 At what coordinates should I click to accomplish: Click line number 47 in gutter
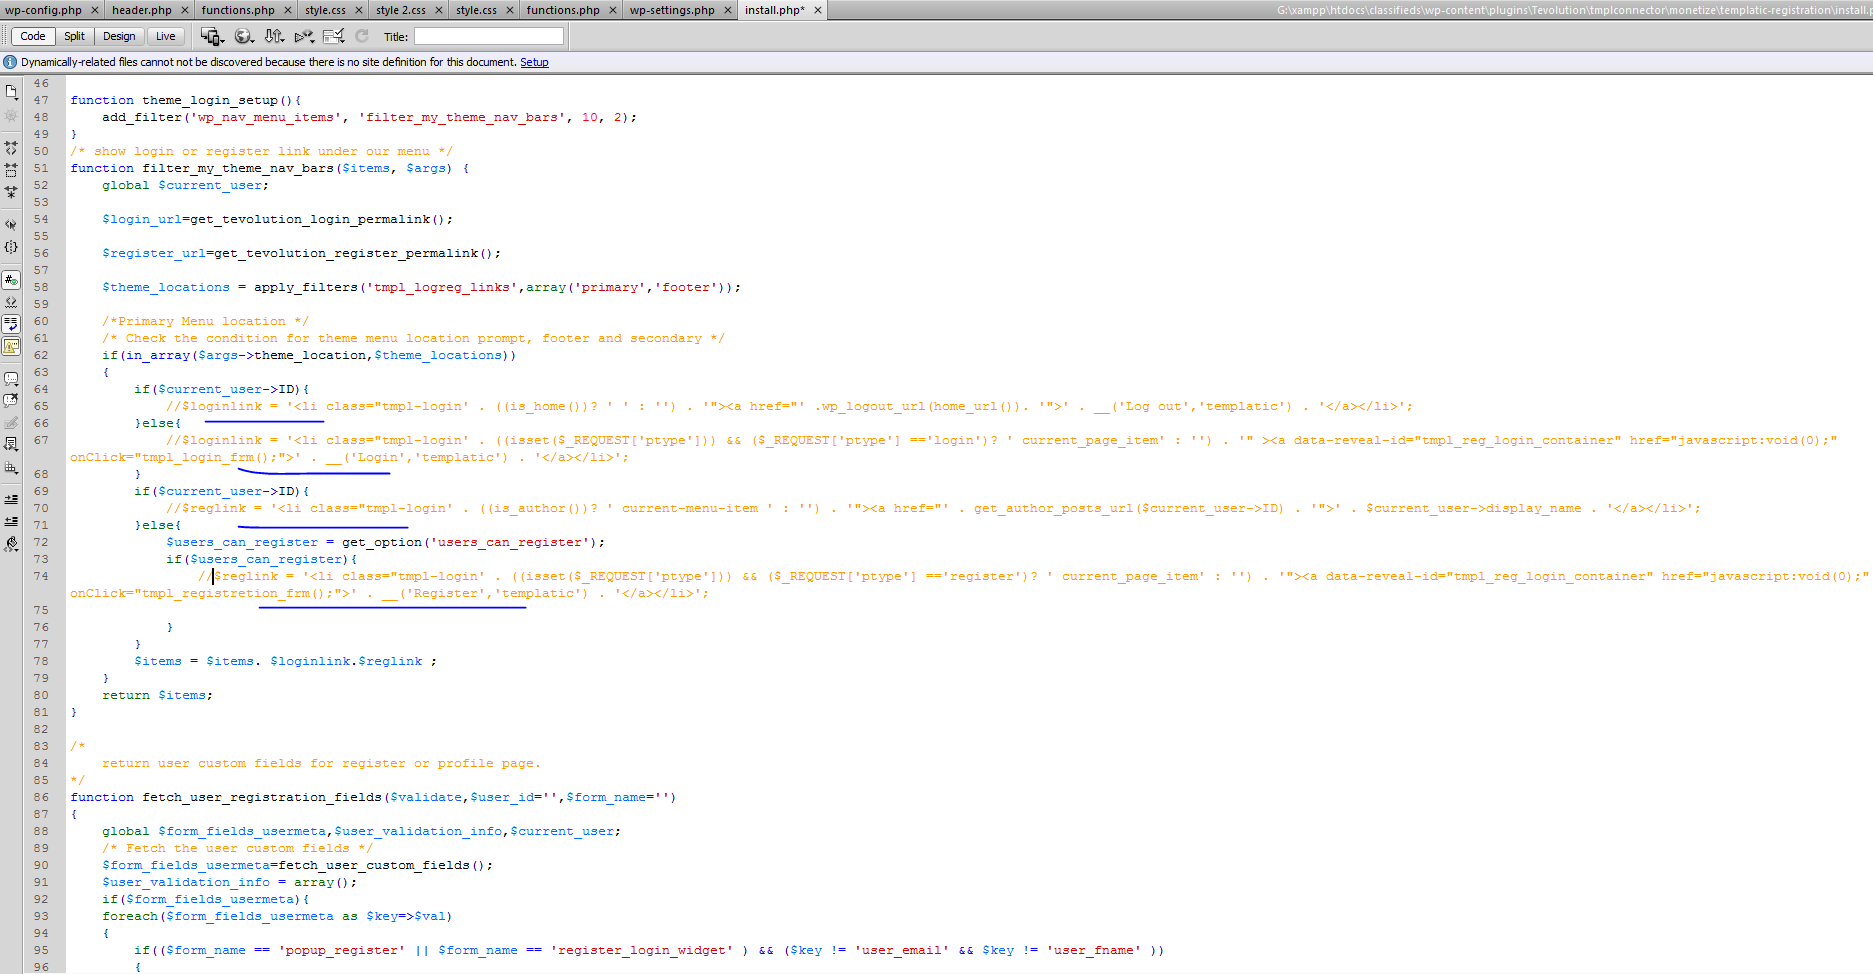pyautogui.click(x=41, y=100)
